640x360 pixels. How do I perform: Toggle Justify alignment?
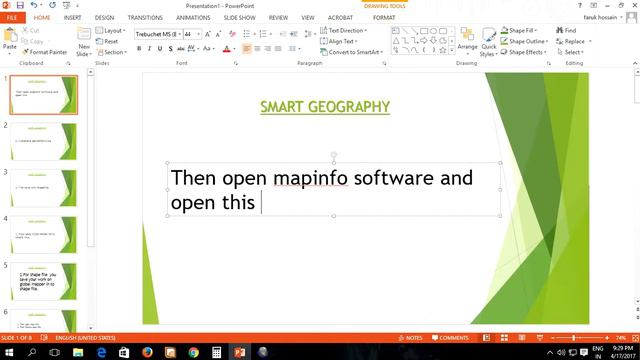(x=278, y=49)
